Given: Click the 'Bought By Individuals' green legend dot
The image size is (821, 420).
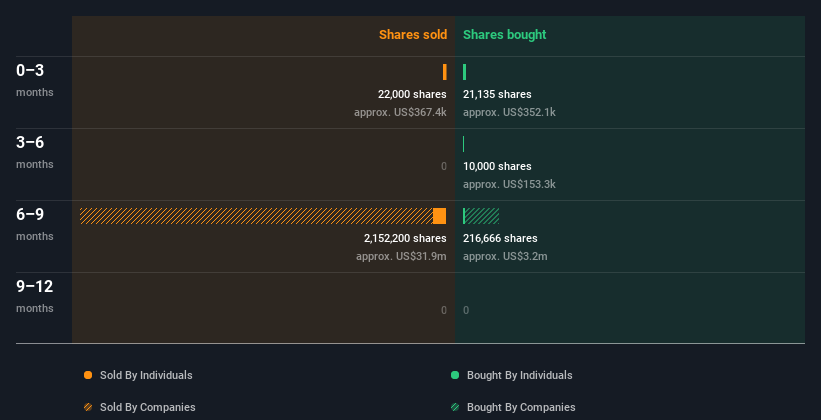Looking at the screenshot, I should point(455,375).
